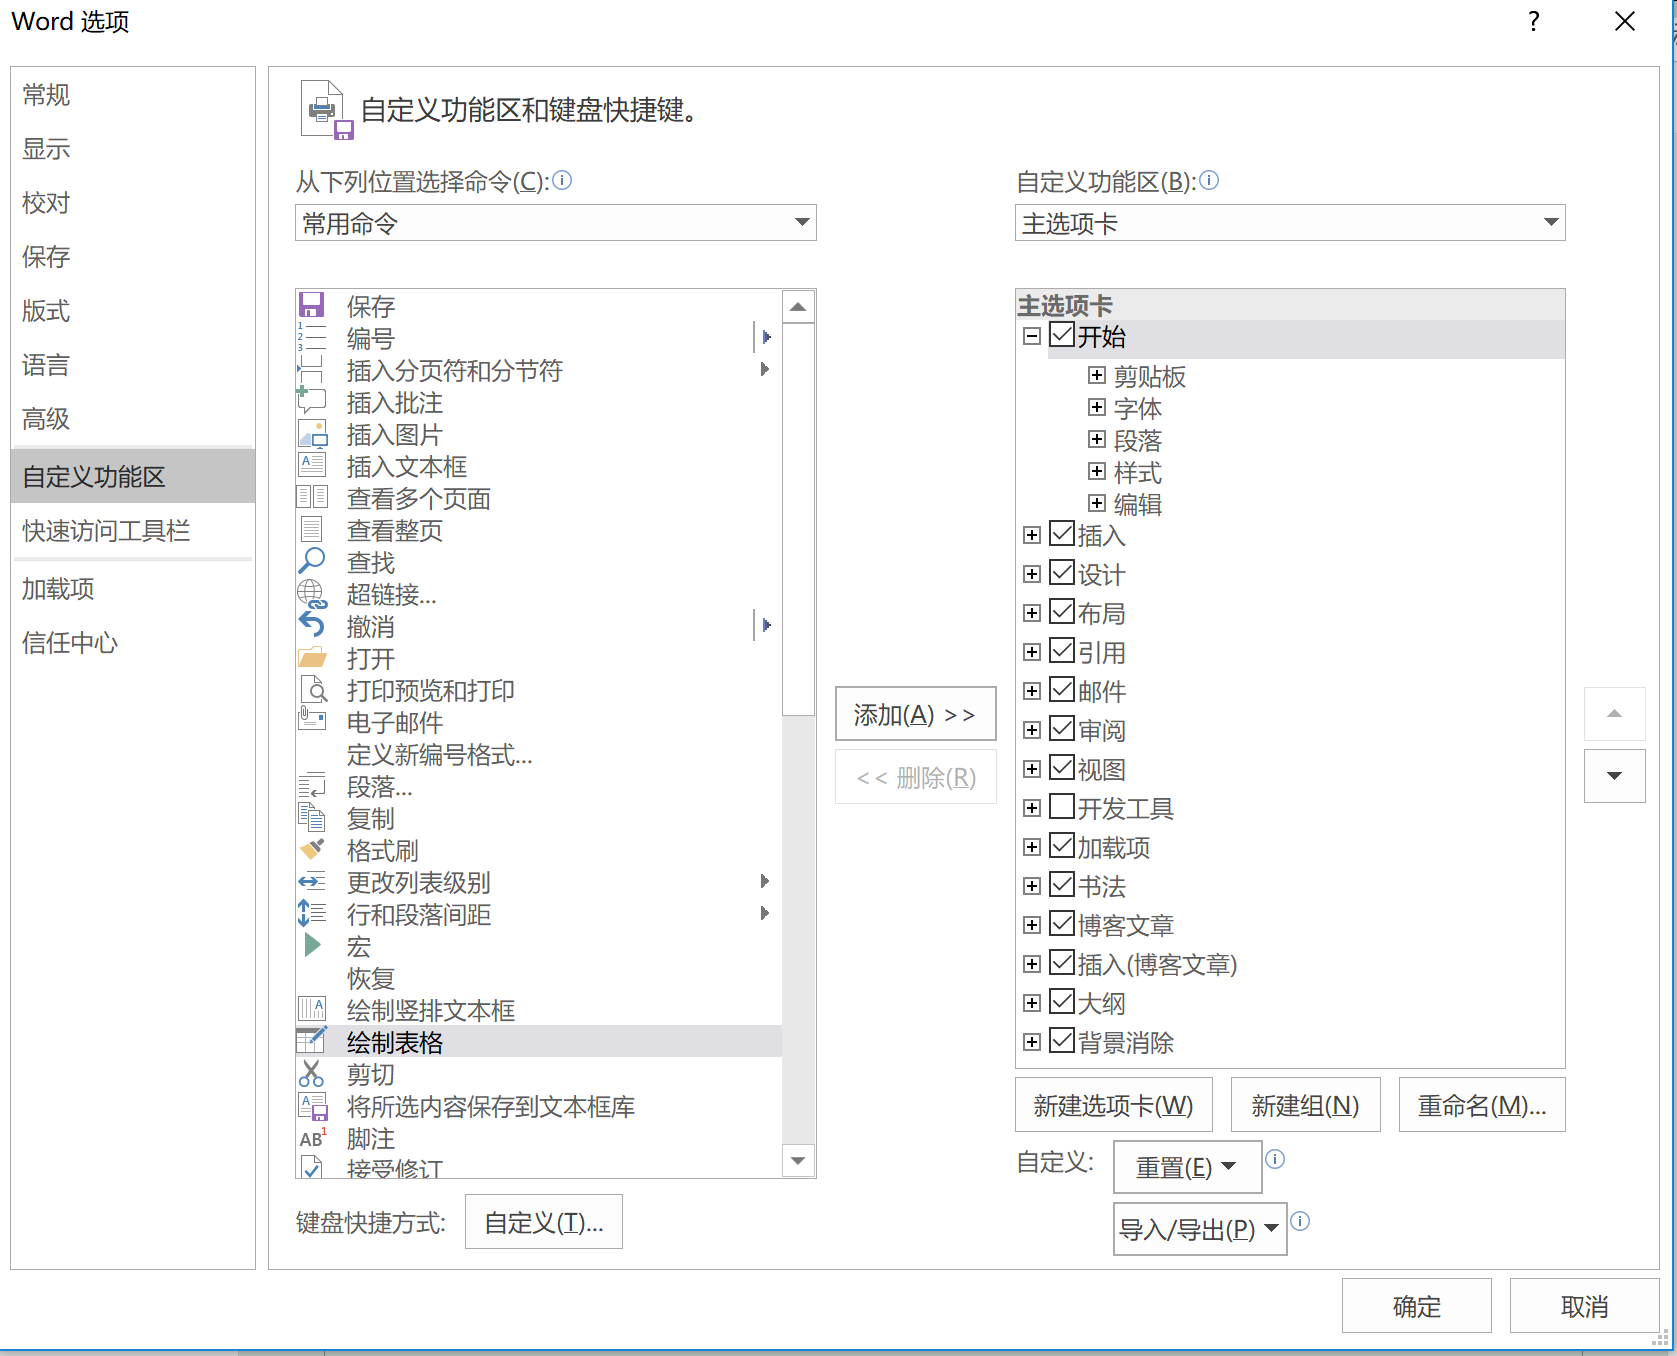Image resolution: width=1677 pixels, height=1356 pixels.
Task: Click the Word options help question mark
Action: [x=1534, y=21]
